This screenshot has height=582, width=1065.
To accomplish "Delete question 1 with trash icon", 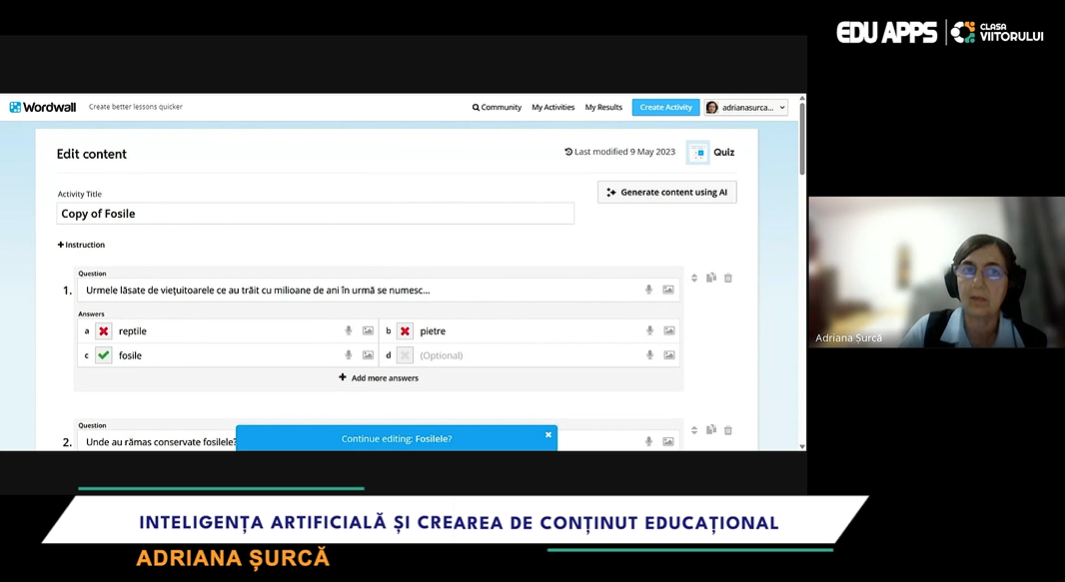I will (728, 278).
